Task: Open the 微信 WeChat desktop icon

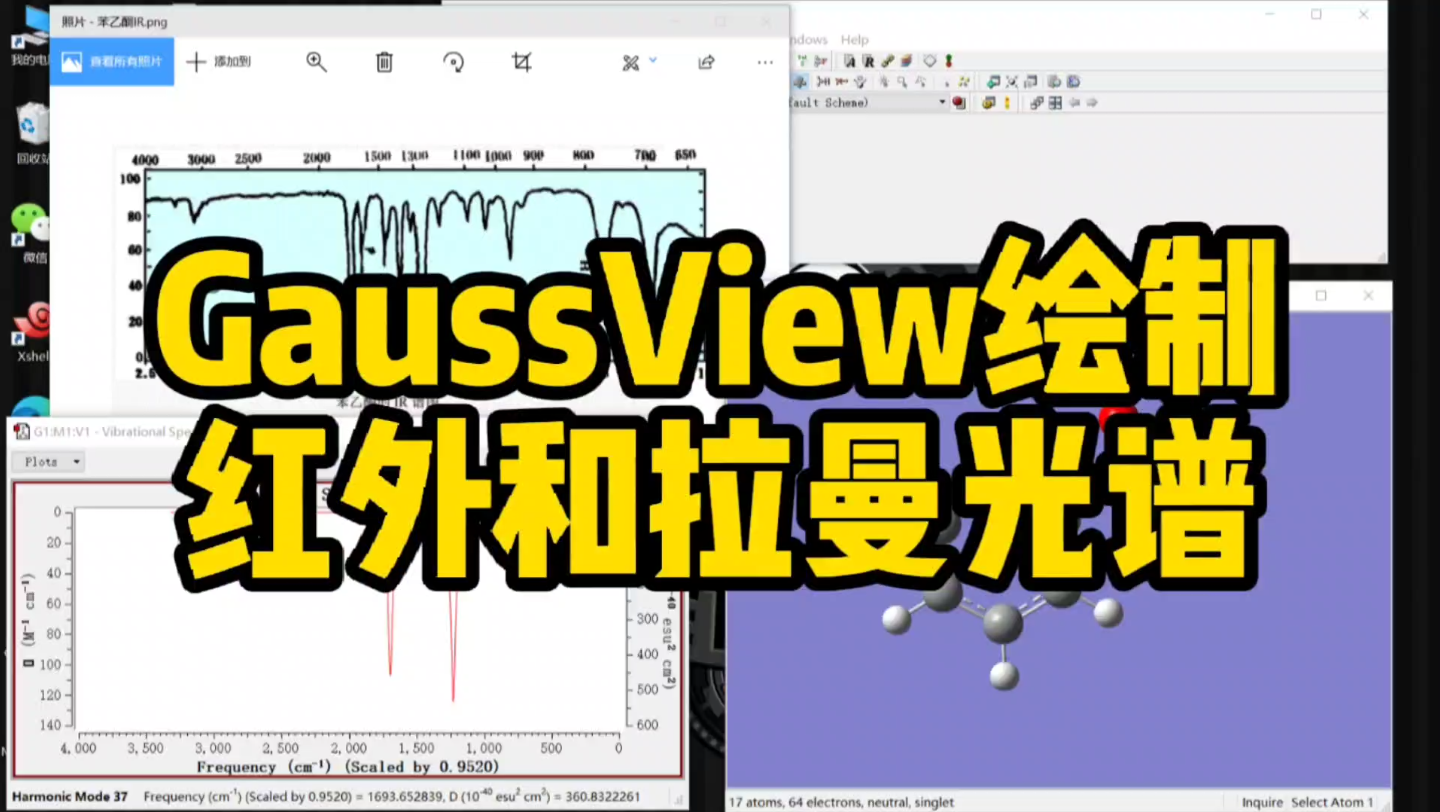Action: coord(33,233)
